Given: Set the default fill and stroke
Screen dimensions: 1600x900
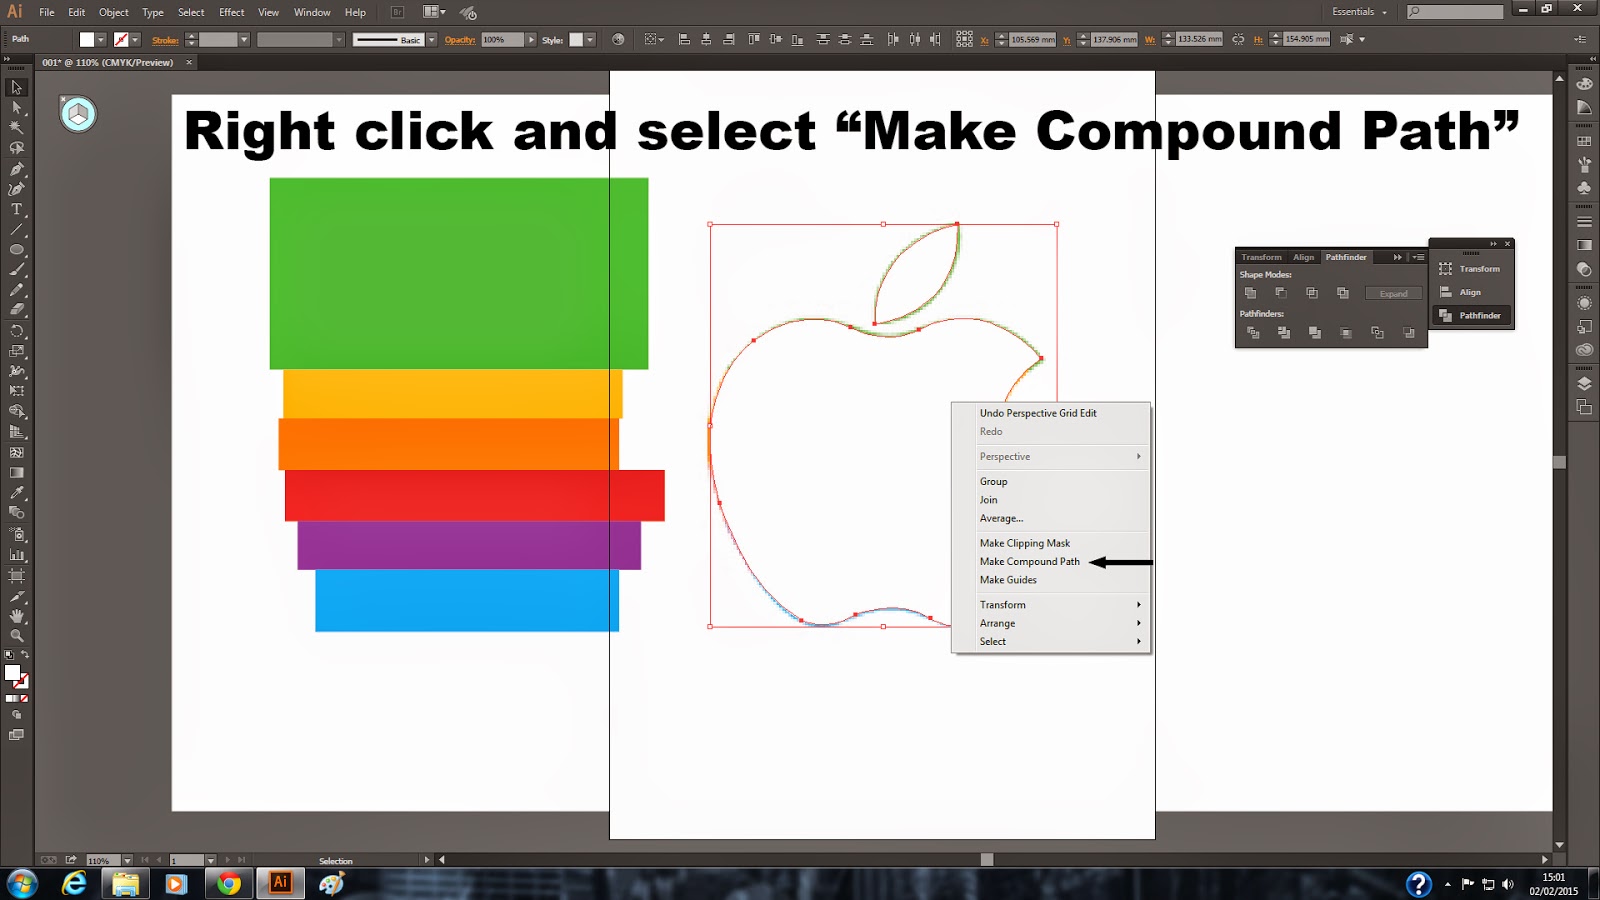Looking at the screenshot, I should [9, 655].
